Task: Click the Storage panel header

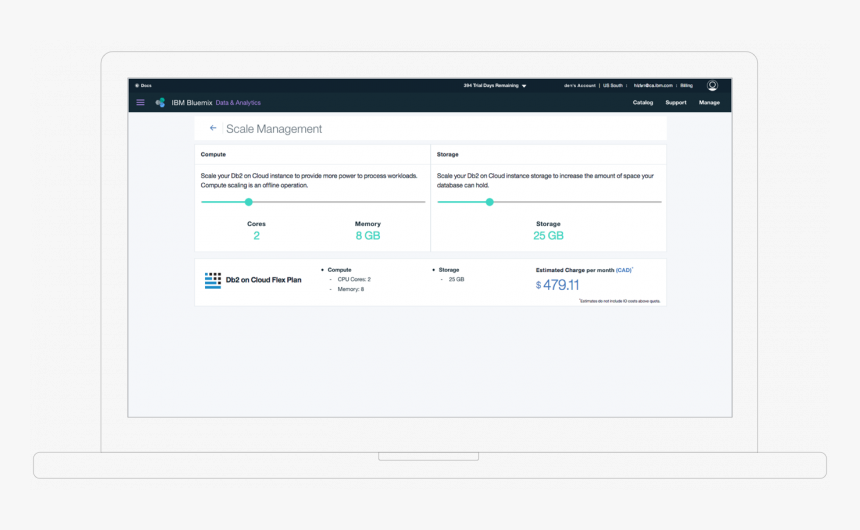Action: [x=548, y=155]
